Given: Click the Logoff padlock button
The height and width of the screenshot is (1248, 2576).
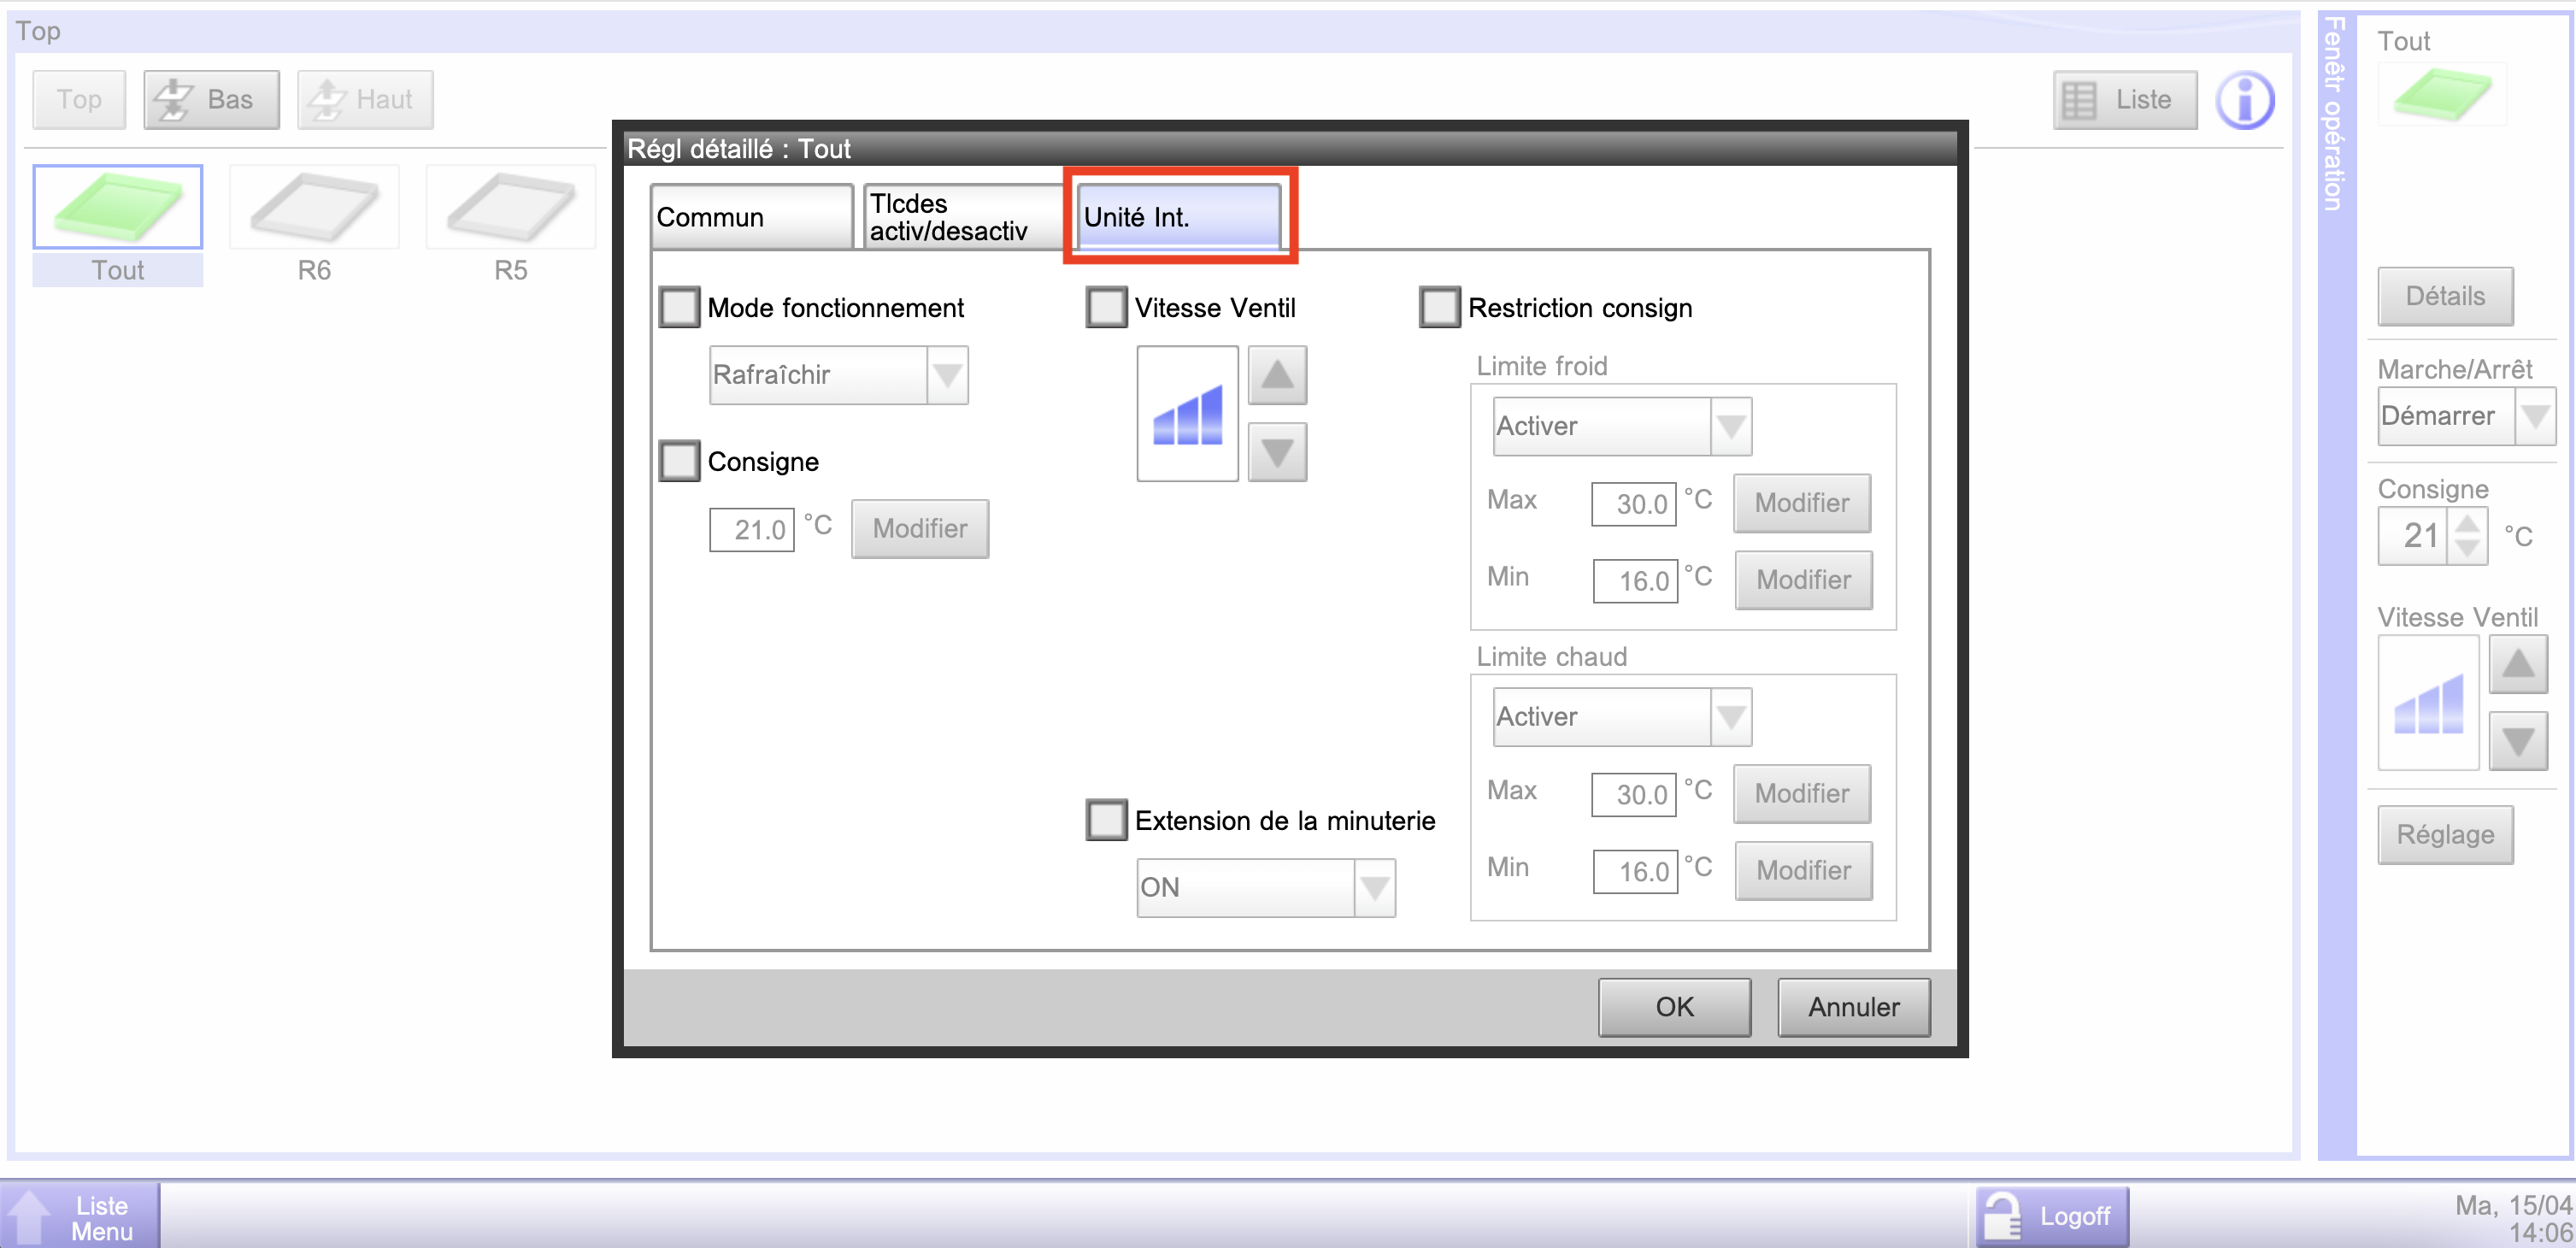Looking at the screenshot, I should pyautogui.click(x=2052, y=1216).
